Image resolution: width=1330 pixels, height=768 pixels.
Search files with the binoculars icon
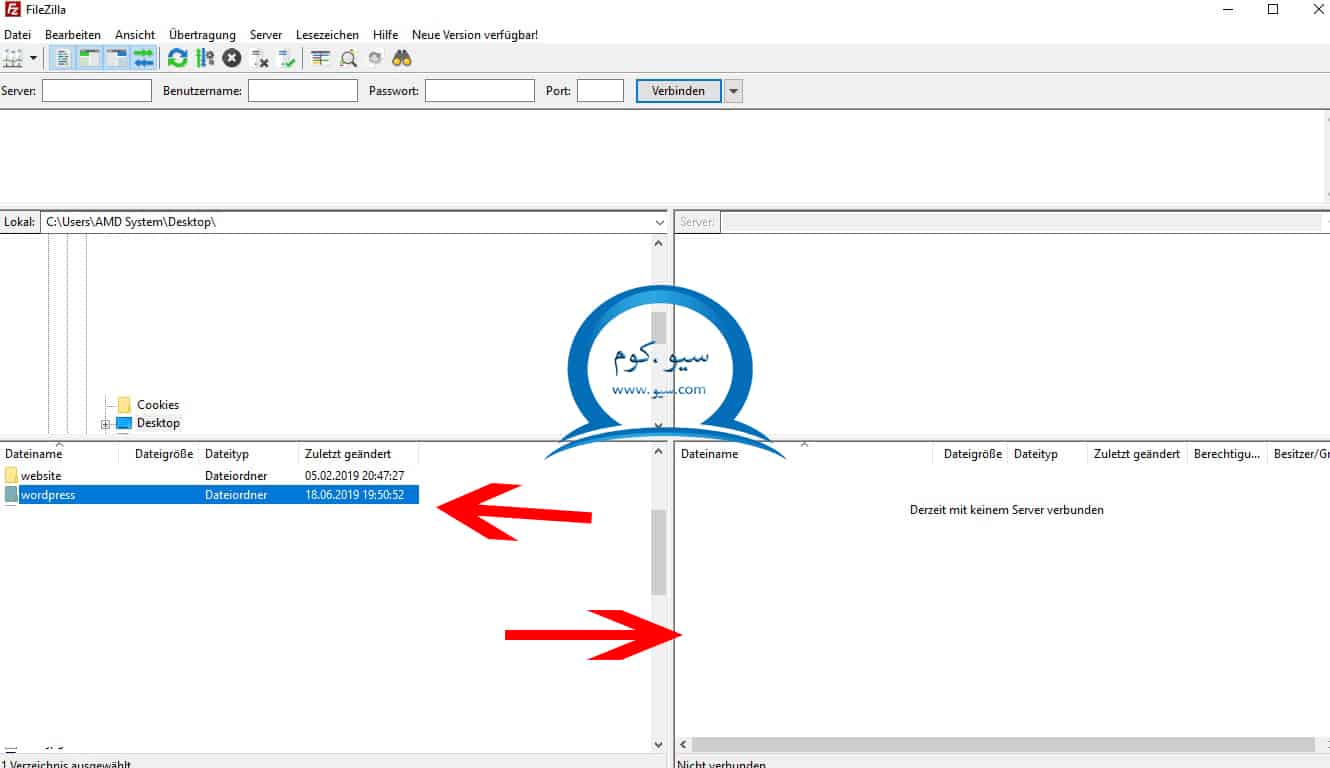[x=402, y=58]
